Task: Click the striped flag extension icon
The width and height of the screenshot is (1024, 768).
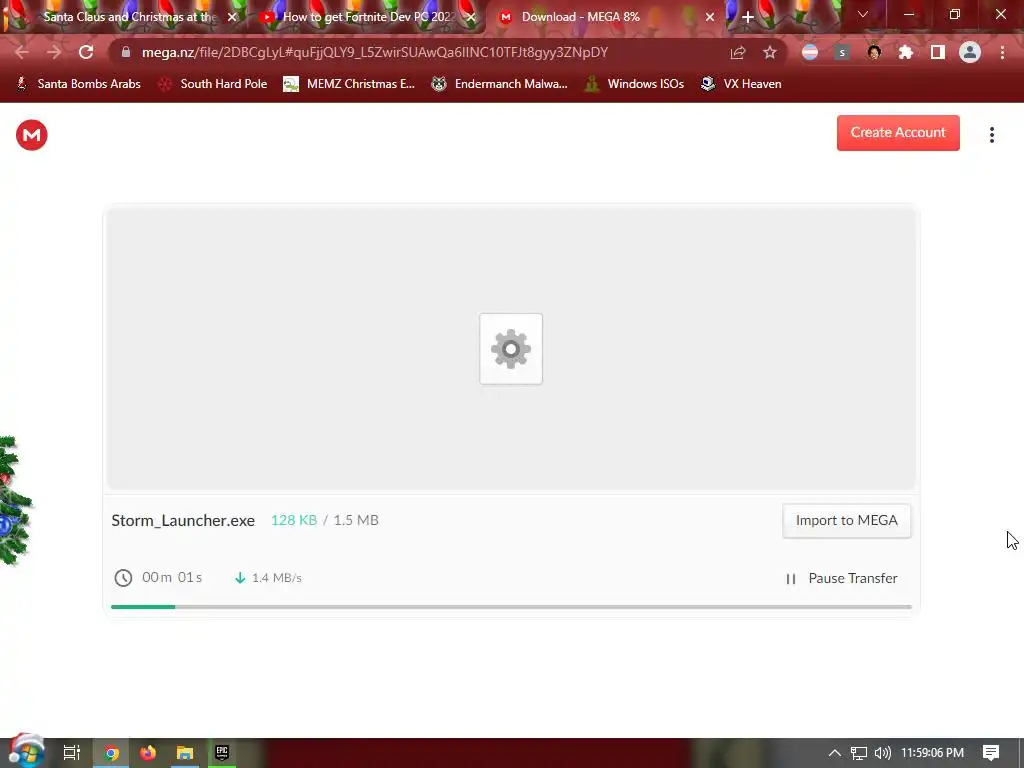Action: (810, 52)
